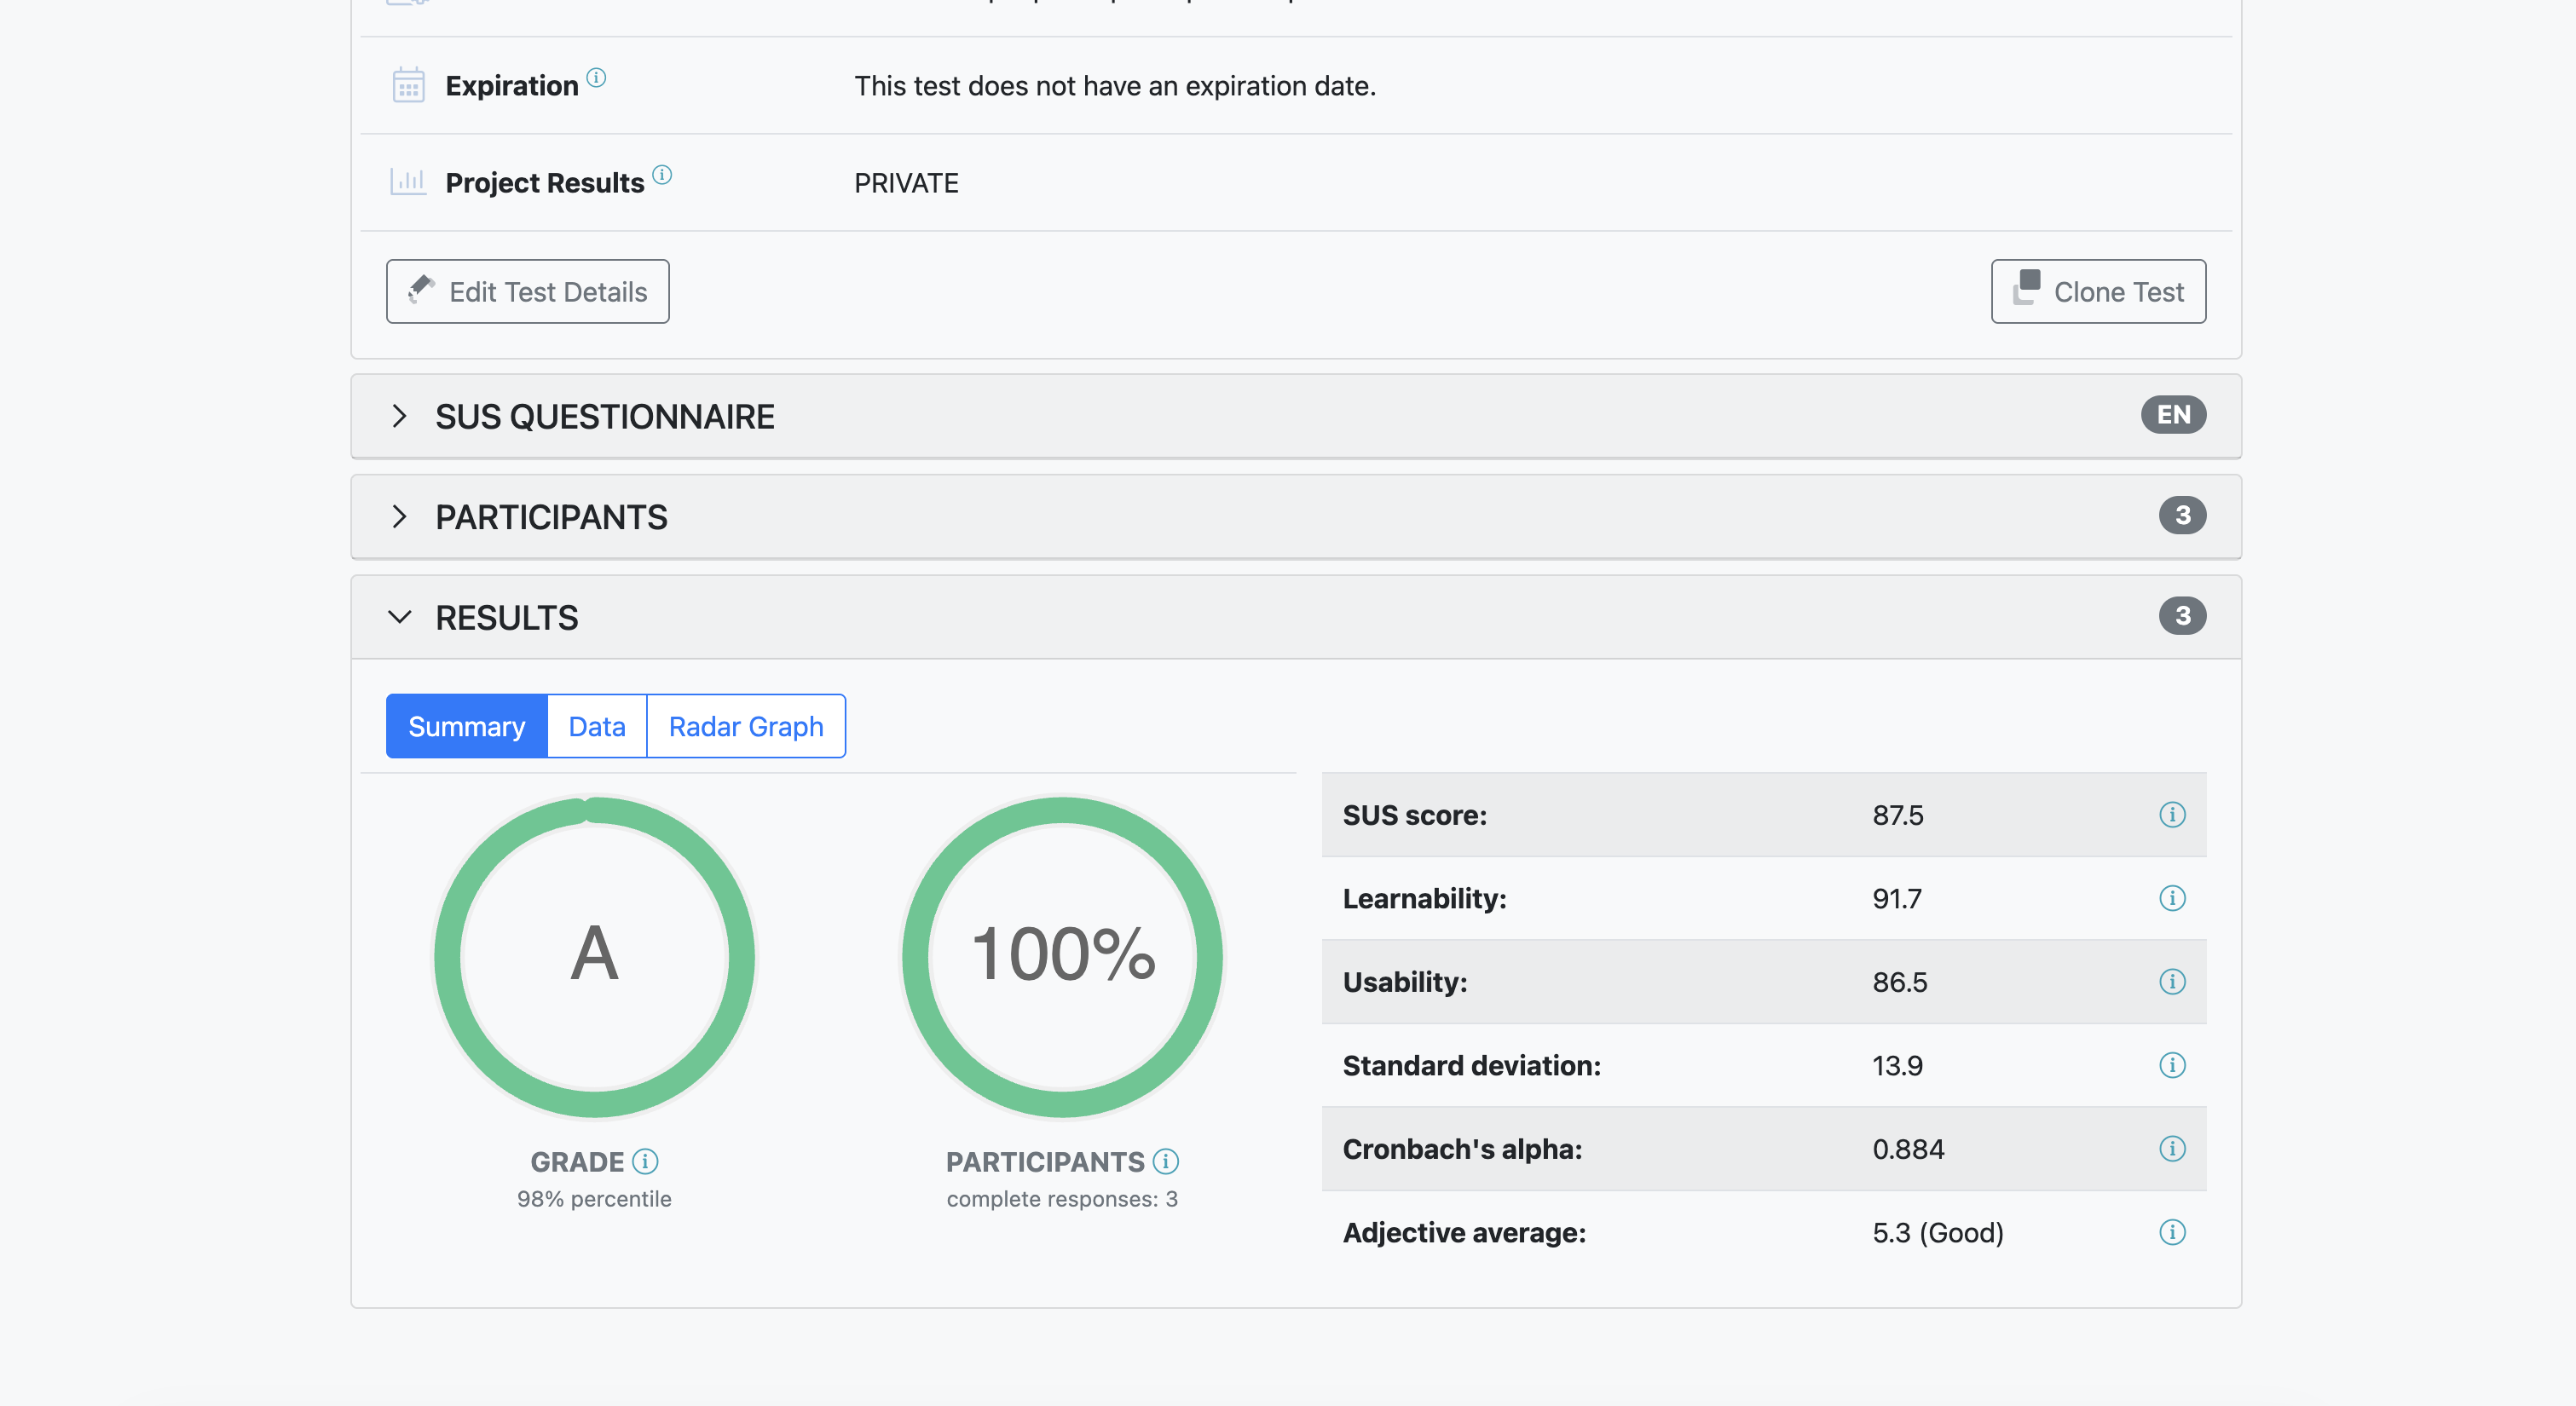
Task: Switch to the Data tab
Action: [x=597, y=726]
